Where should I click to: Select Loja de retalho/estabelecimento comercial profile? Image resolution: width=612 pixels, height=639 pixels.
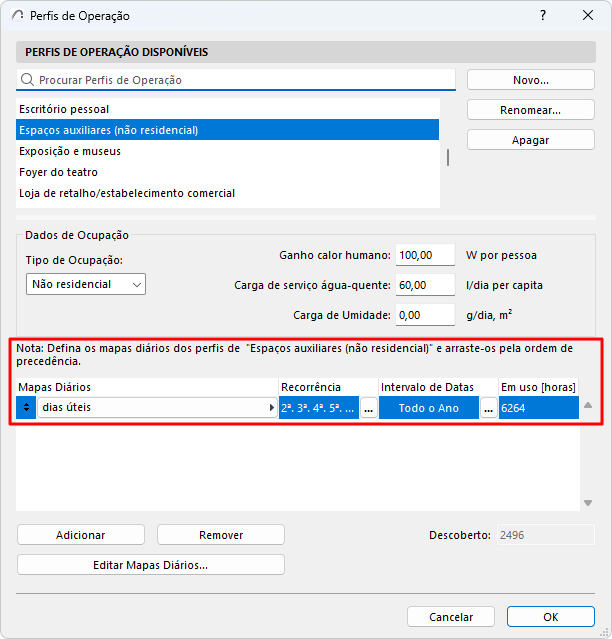227,193
